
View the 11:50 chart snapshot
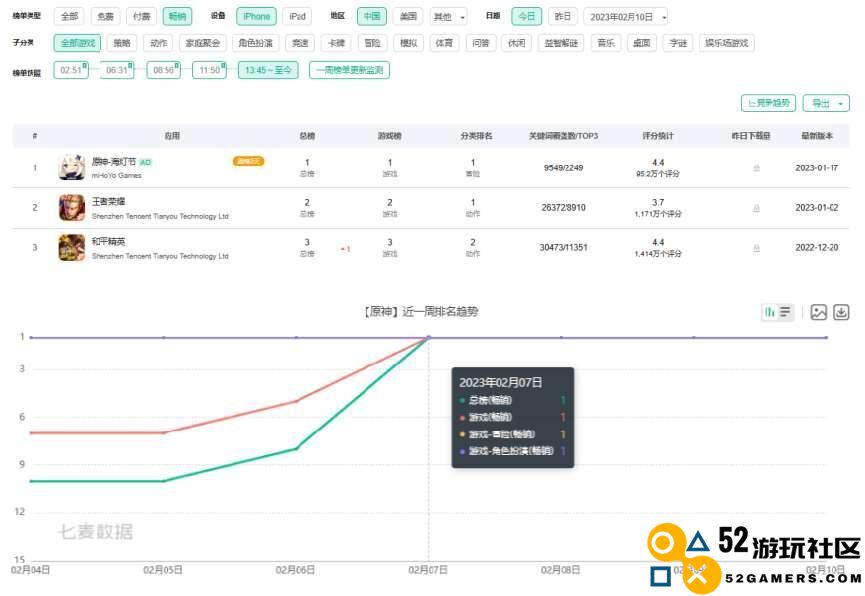click(x=210, y=70)
